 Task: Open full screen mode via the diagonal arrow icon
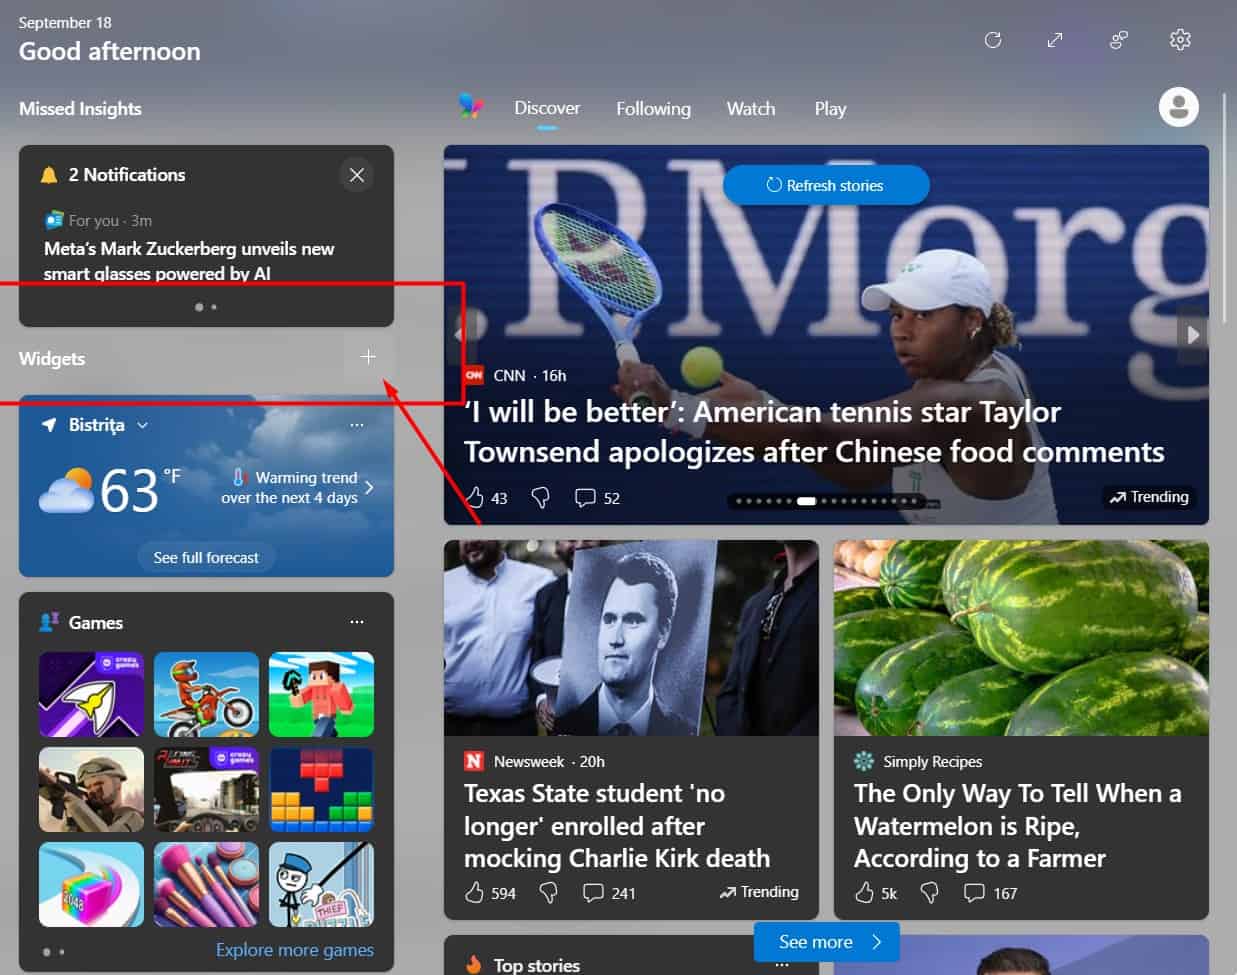pyautogui.click(x=1055, y=40)
